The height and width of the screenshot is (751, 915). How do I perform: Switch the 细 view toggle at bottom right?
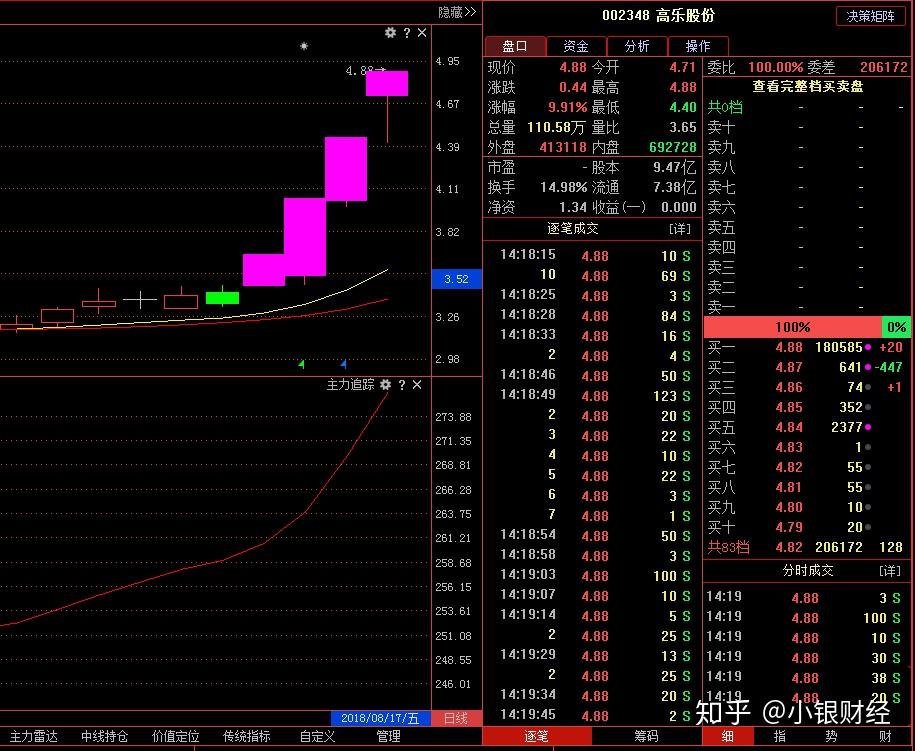(727, 738)
